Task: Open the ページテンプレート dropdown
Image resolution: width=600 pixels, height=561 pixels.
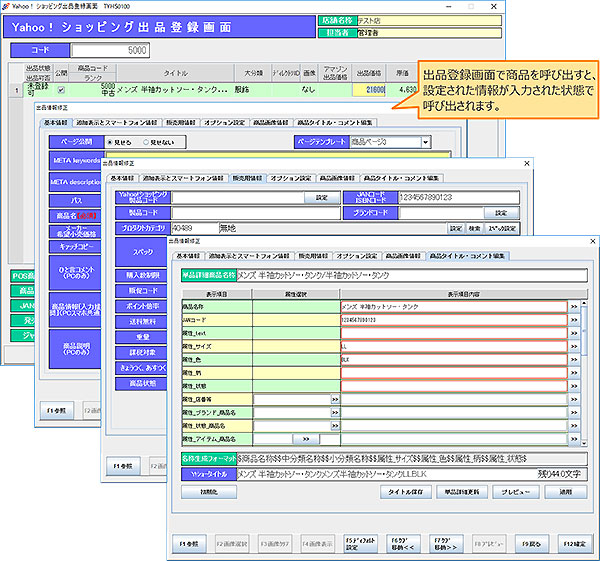Action: click(x=426, y=142)
